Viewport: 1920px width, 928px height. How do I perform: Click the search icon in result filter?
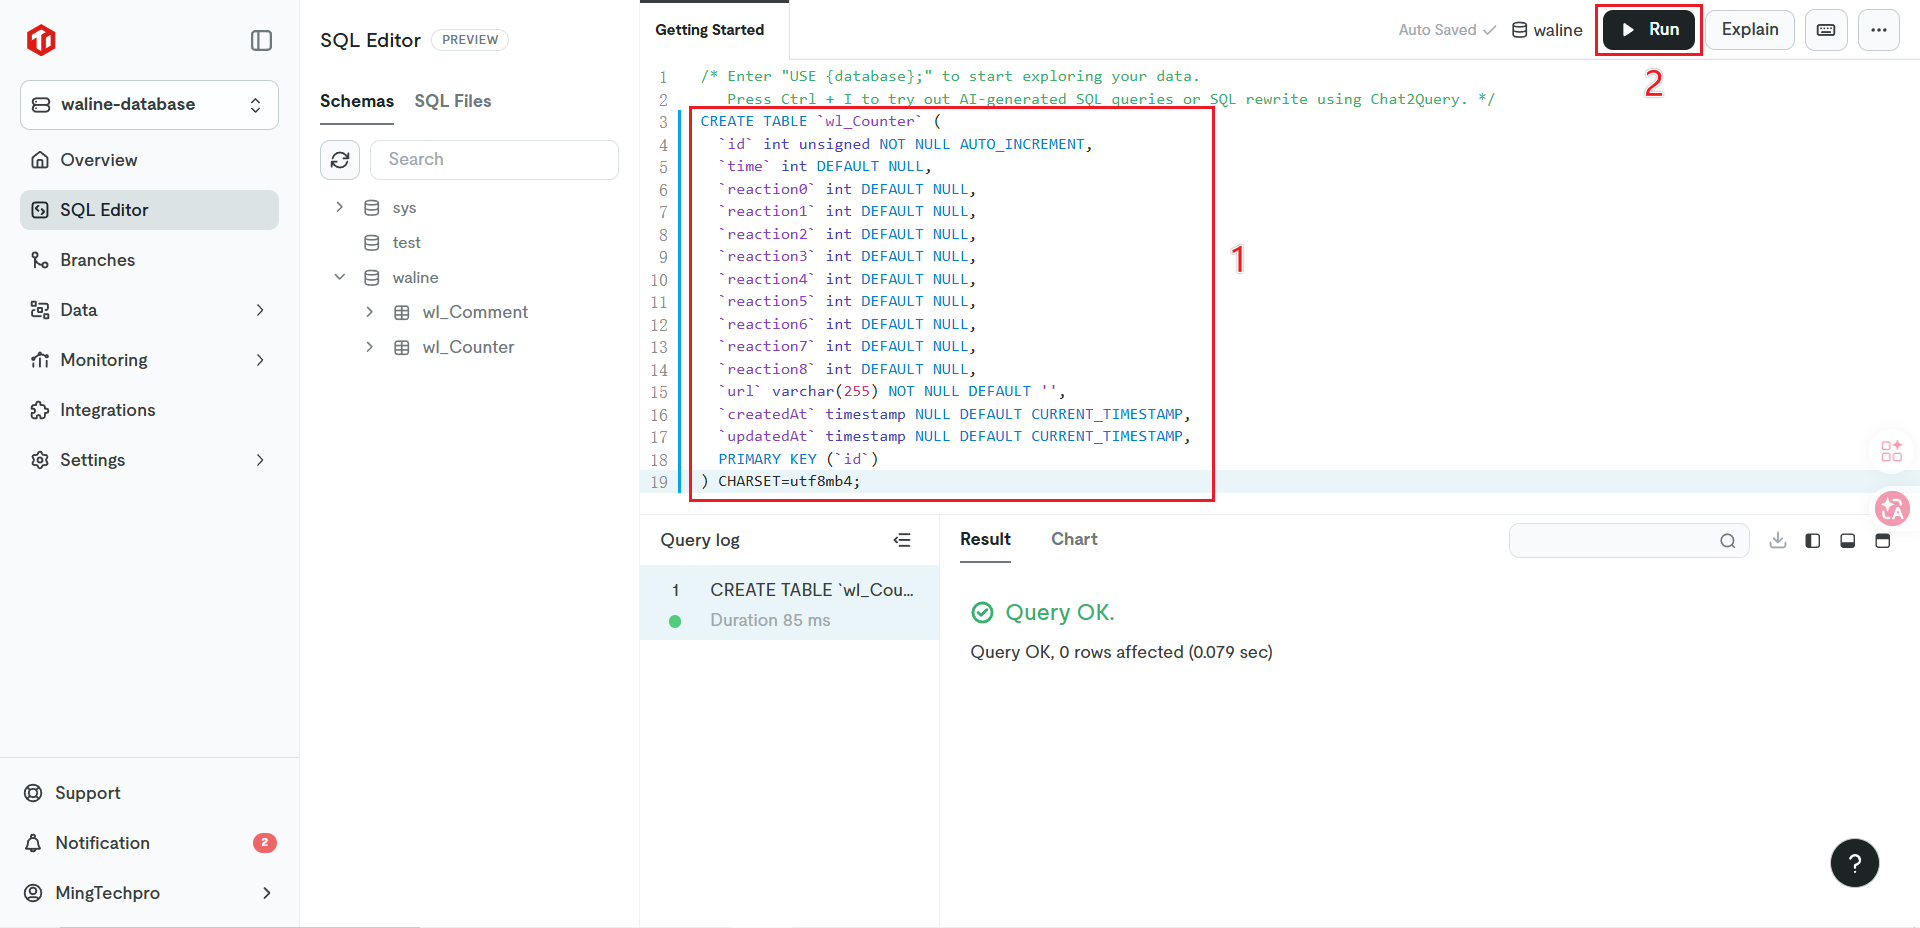click(x=1728, y=541)
